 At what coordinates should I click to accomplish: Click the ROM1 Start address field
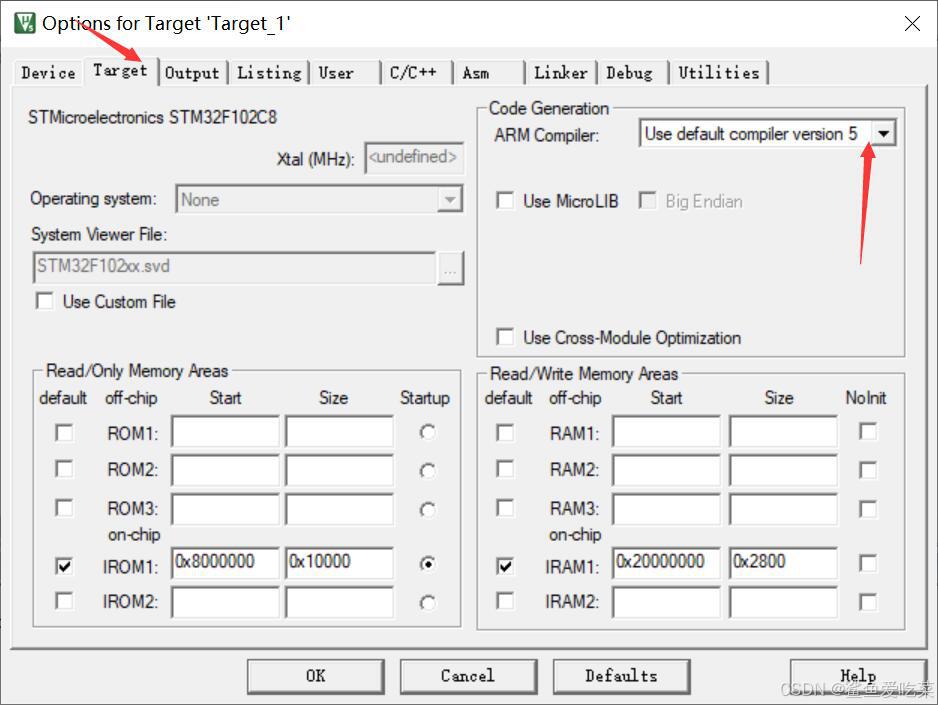tap(226, 432)
